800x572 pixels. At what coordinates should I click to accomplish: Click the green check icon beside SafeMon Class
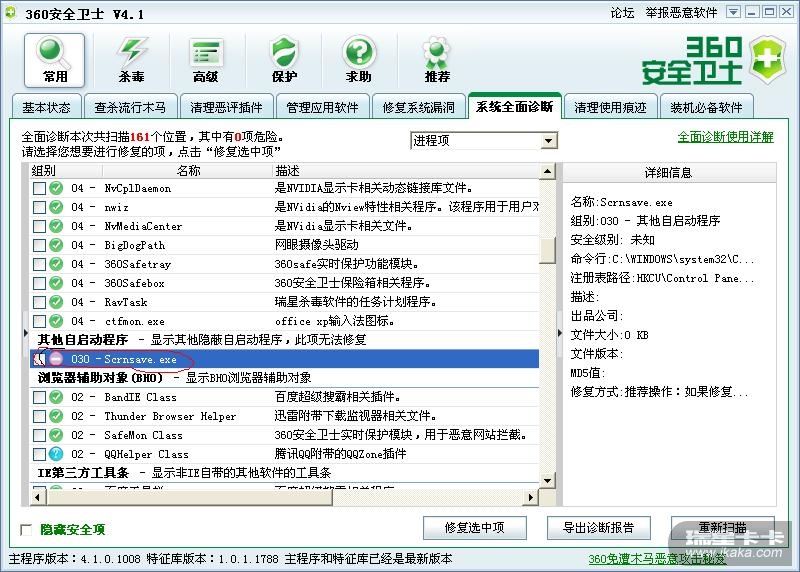(x=56, y=435)
